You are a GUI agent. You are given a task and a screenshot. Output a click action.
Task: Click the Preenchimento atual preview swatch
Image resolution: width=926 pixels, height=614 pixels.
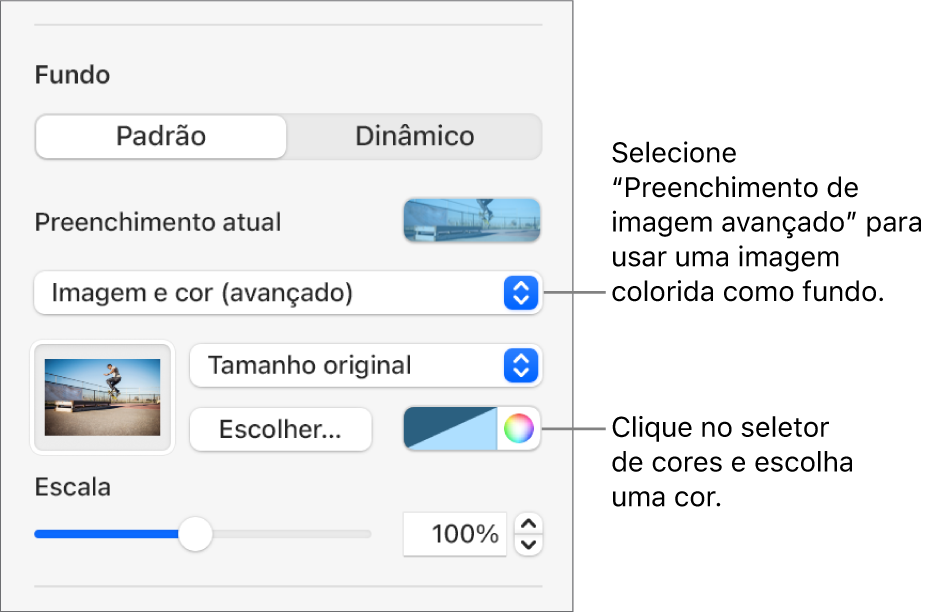(x=471, y=221)
